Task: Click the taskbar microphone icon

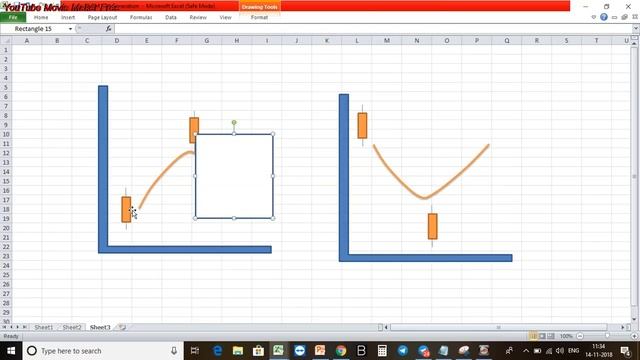Action: 174,351
